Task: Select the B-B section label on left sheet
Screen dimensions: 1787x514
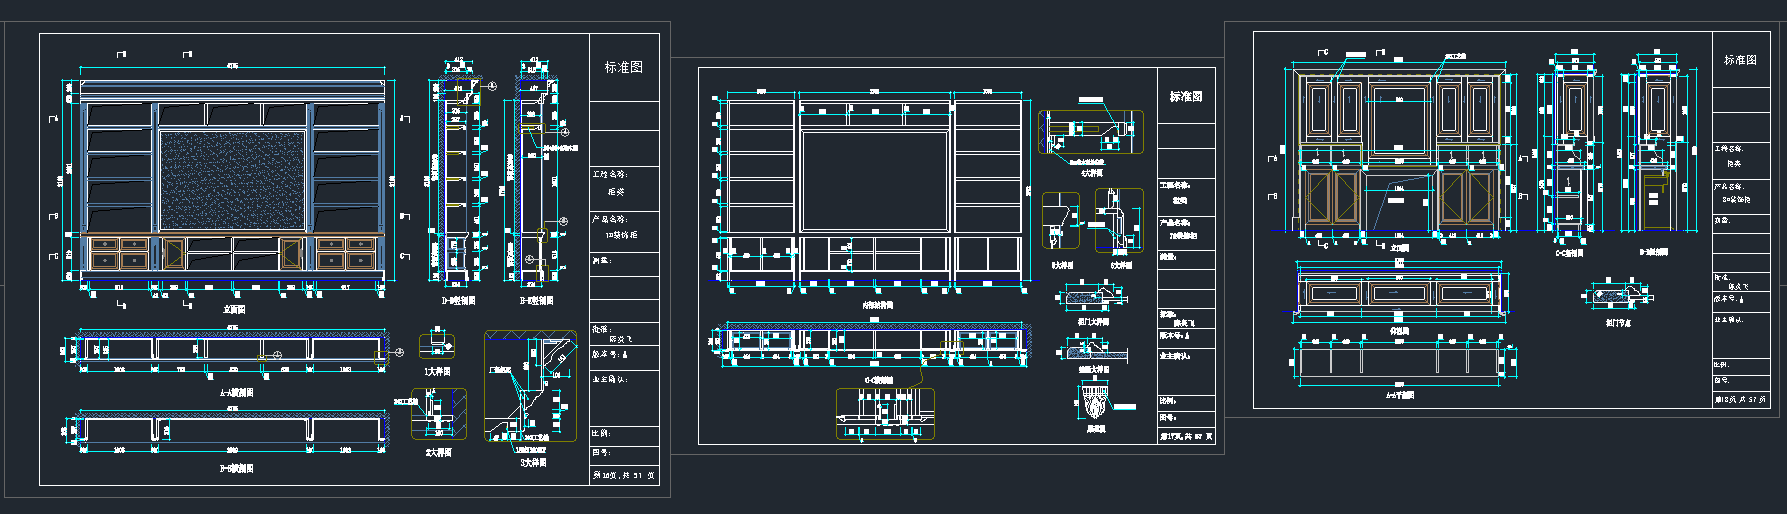Action: pos(236,467)
